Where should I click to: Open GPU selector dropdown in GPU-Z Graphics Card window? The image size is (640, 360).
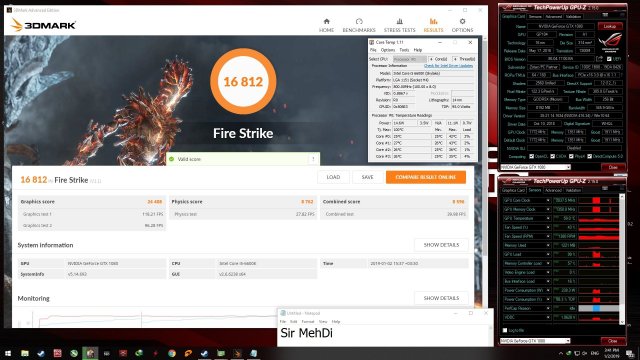(x=535, y=167)
